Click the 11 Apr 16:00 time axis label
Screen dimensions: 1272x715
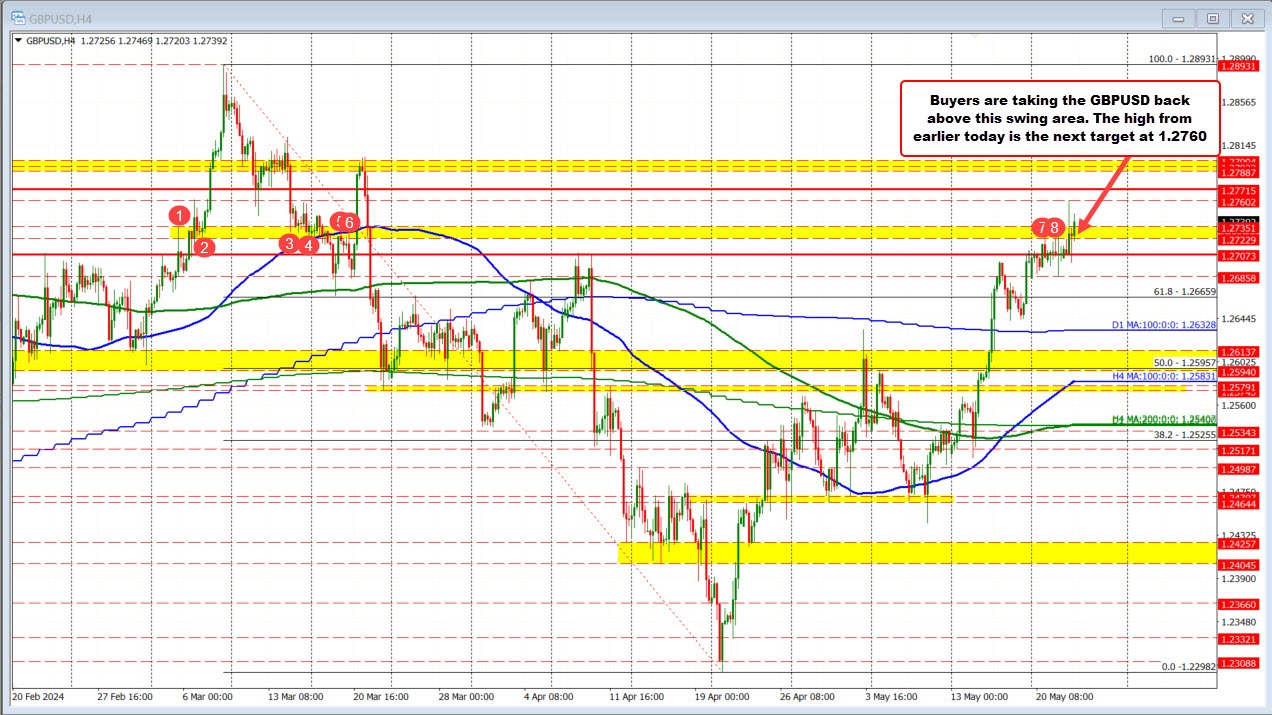tap(637, 696)
